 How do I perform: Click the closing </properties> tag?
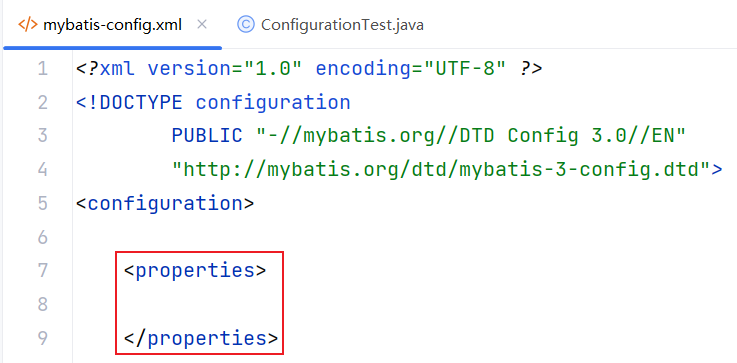[201, 338]
